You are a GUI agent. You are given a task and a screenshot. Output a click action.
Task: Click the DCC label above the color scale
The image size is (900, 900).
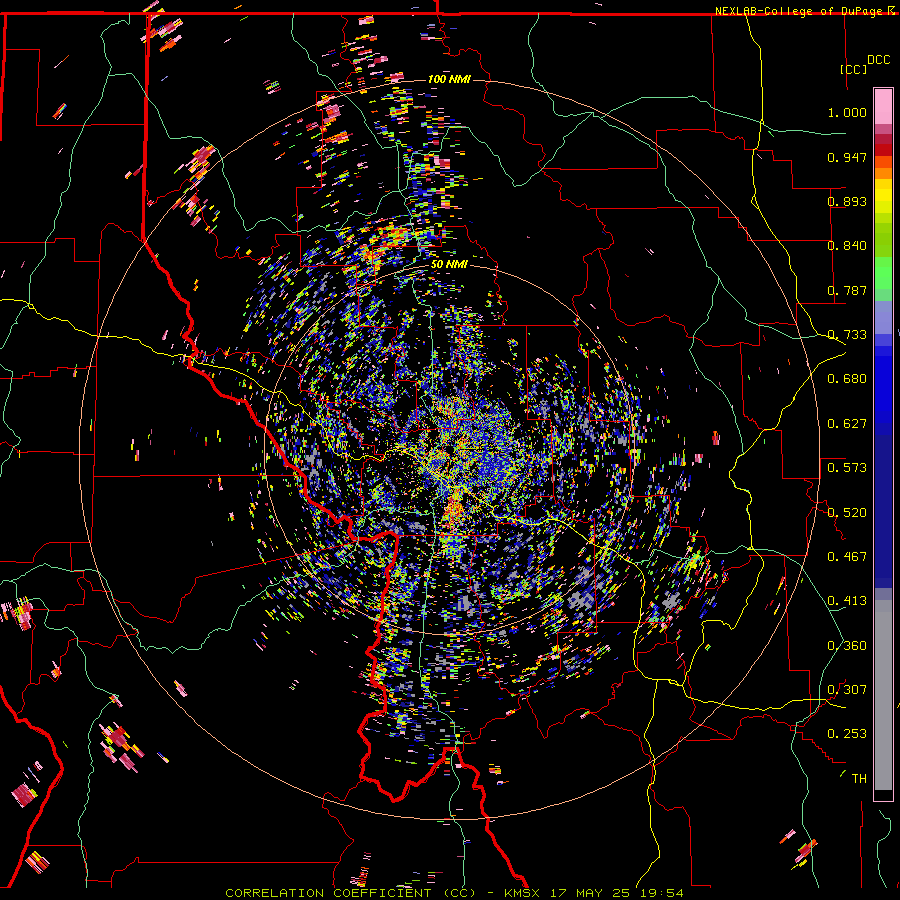pos(878,60)
